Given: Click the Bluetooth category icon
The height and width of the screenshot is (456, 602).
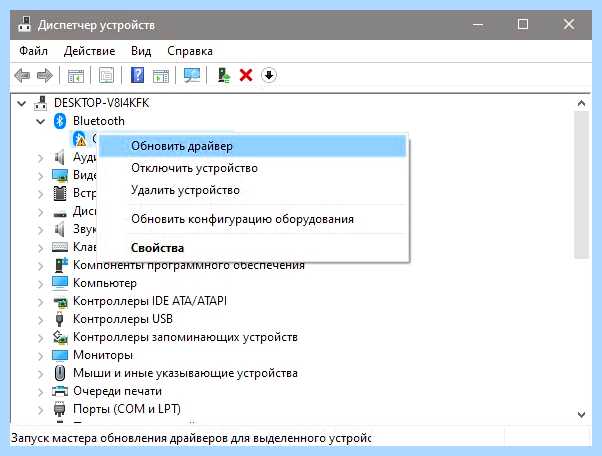Looking at the screenshot, I should coord(60,121).
